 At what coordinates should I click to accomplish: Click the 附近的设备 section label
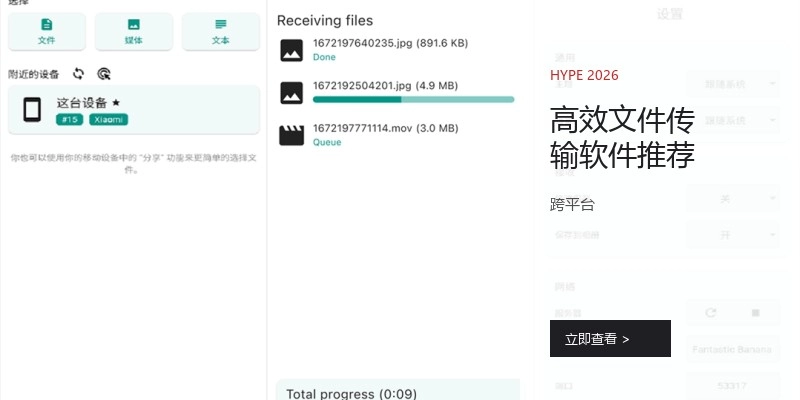34,74
